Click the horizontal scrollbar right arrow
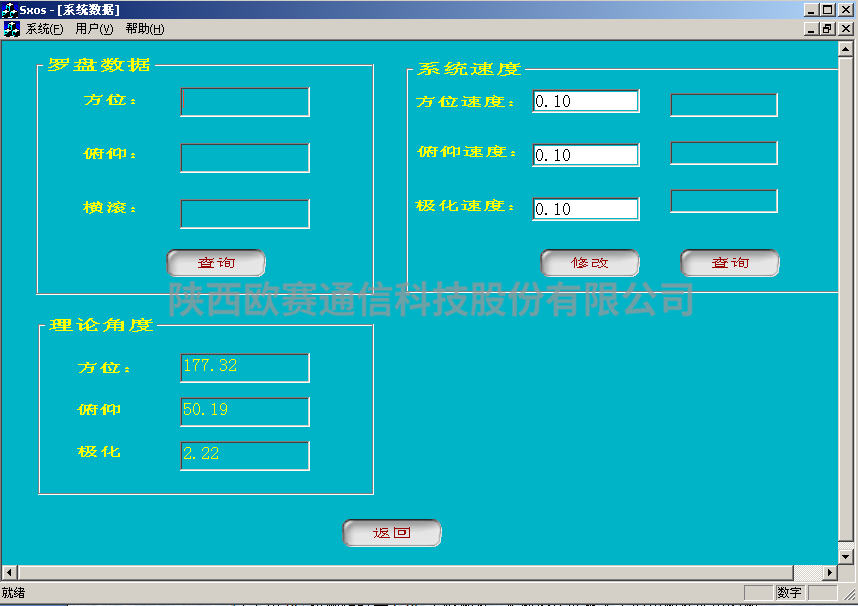 [x=829, y=573]
